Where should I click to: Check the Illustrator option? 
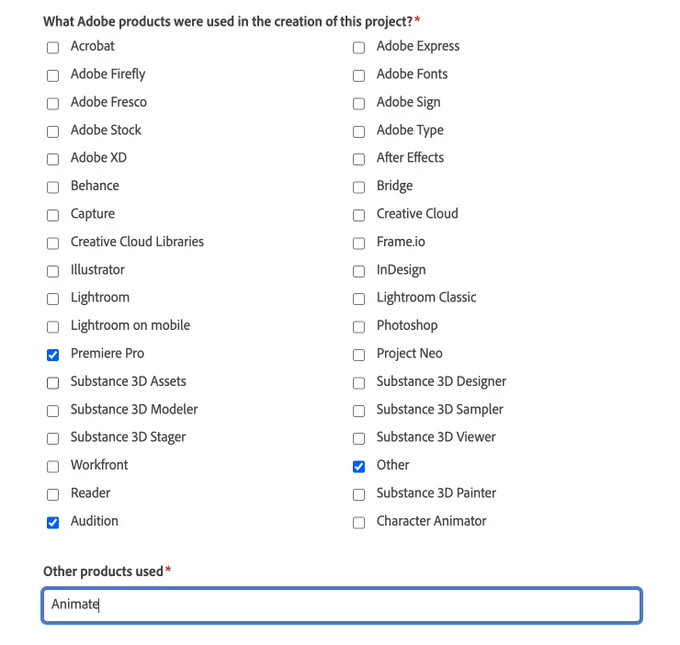[x=53, y=271]
